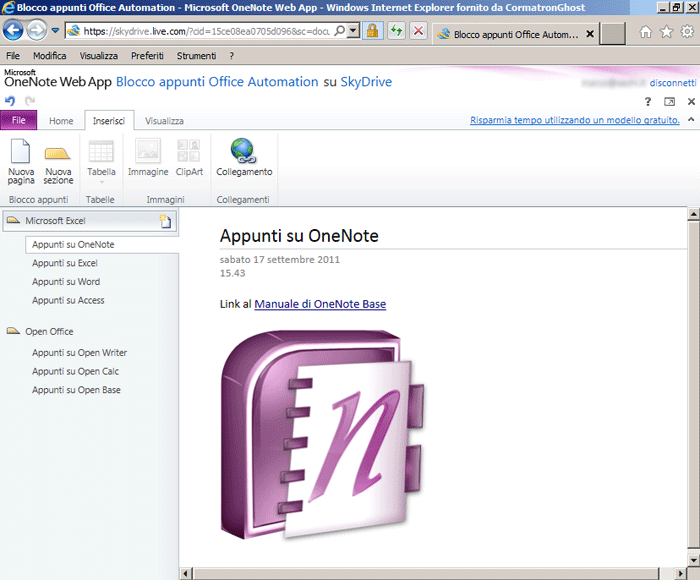Click the browser Forward arrow button
Image resolution: width=700 pixels, height=580 pixels.
tap(37, 30)
